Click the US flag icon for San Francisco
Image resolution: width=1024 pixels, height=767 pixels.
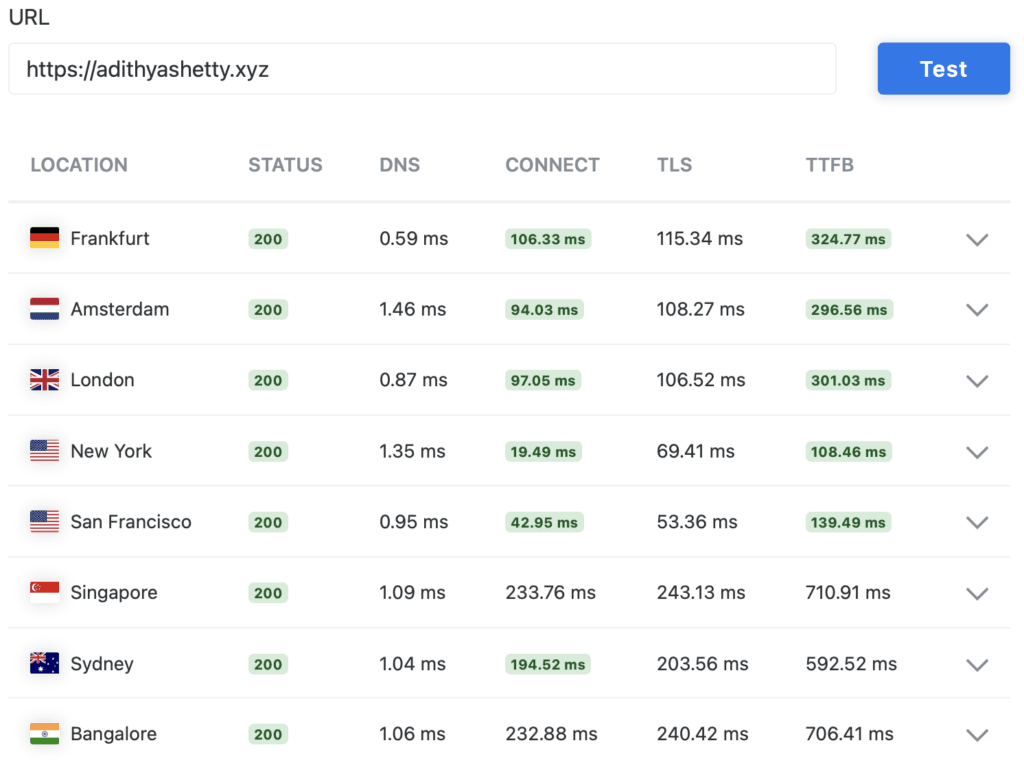(44, 521)
